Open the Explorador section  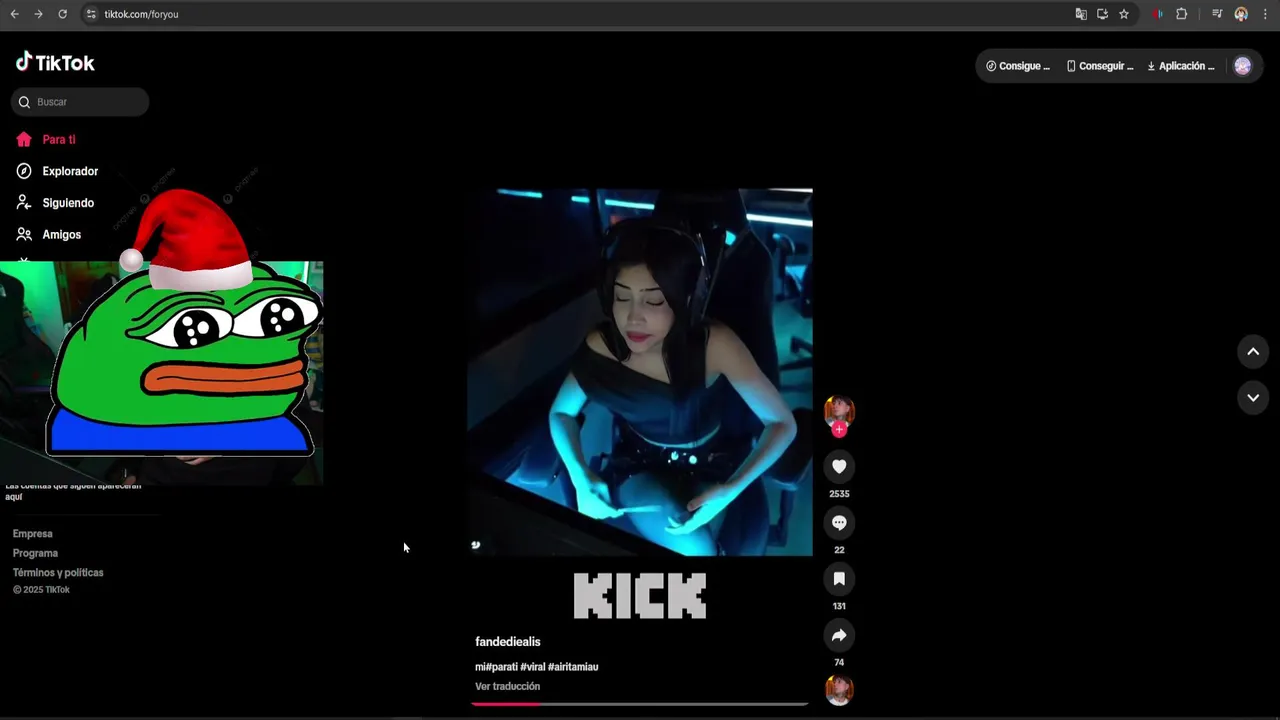click(x=70, y=171)
